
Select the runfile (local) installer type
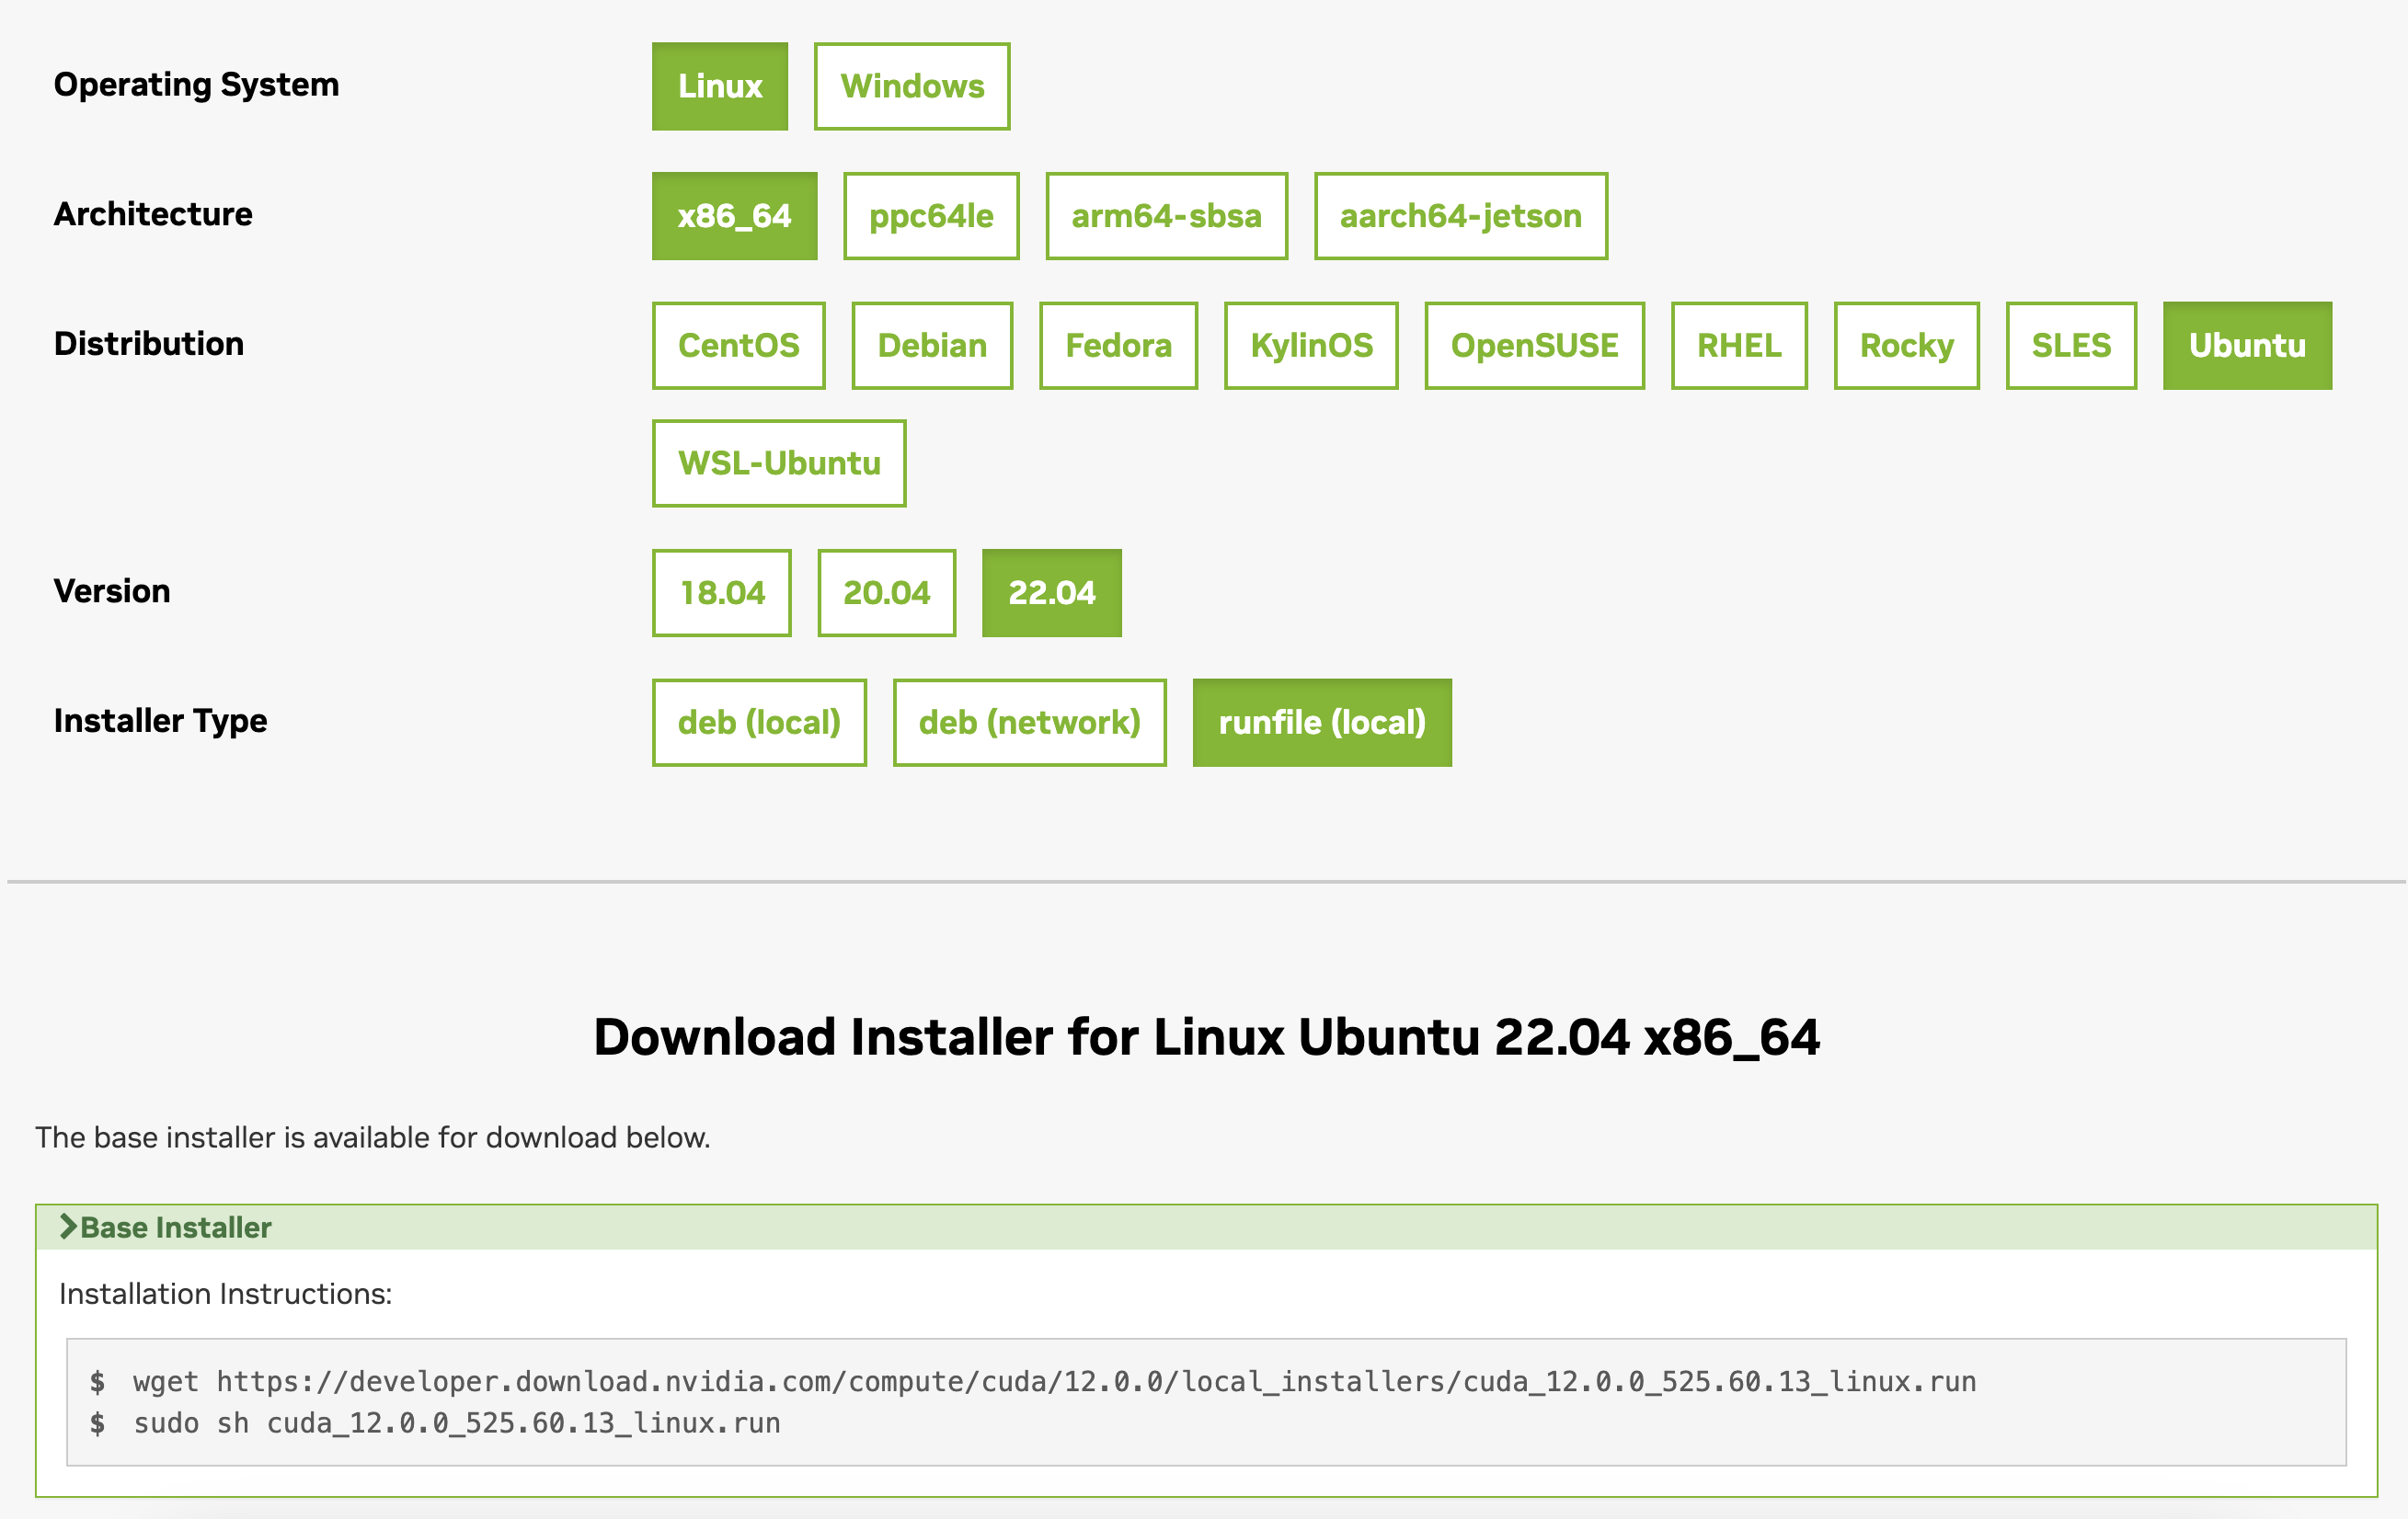coord(1321,722)
